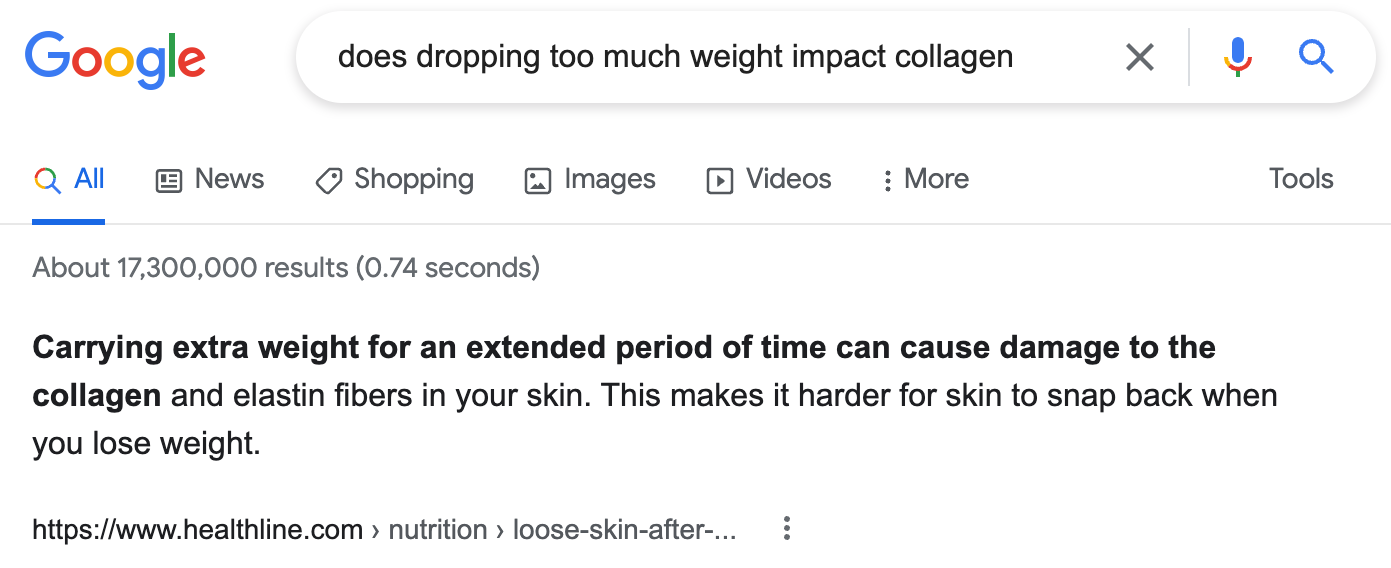Click the bold 'Carrying extra weight' snippet text
Viewport: 1391px width, 568px height.
coord(183,348)
